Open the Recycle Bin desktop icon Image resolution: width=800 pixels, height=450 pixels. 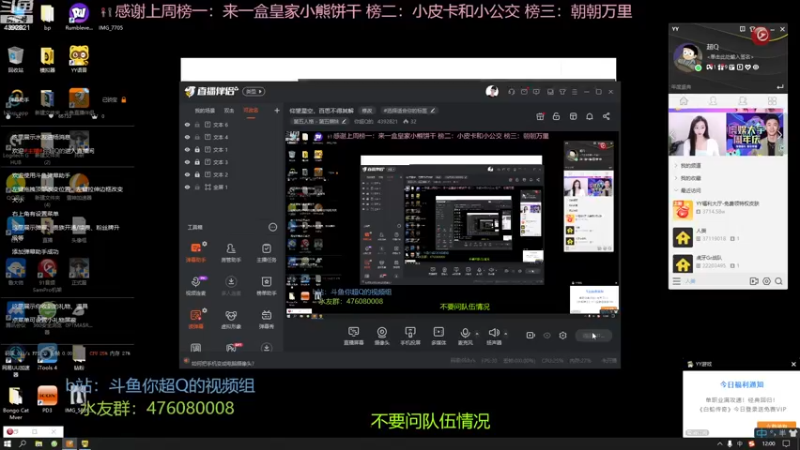(x=15, y=59)
